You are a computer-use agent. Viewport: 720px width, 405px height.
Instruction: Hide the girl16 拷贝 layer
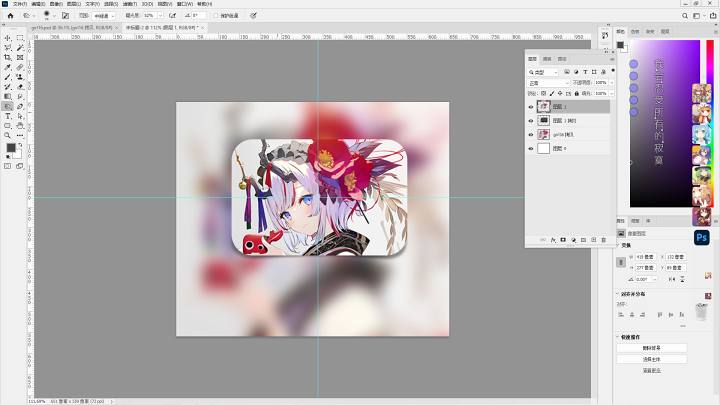531,135
